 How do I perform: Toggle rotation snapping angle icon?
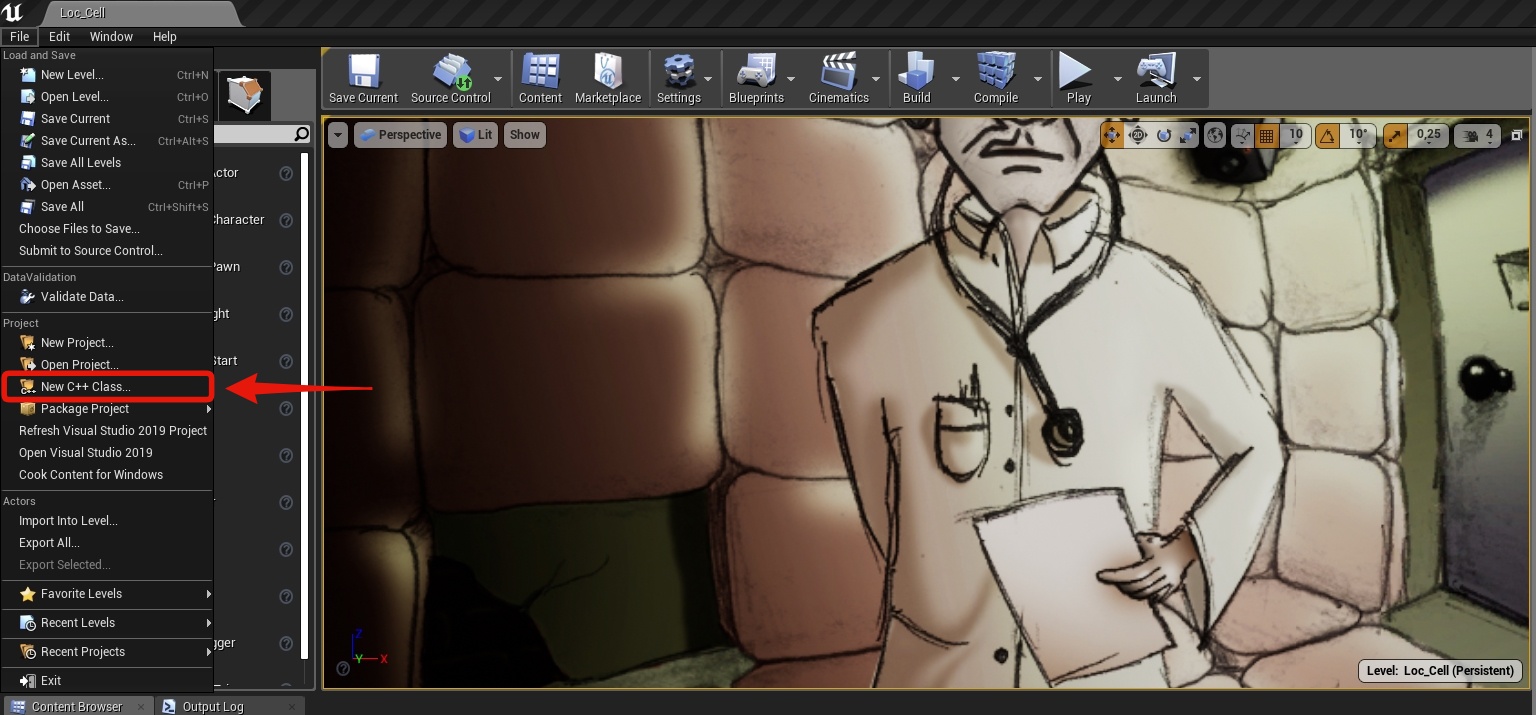click(x=1327, y=135)
